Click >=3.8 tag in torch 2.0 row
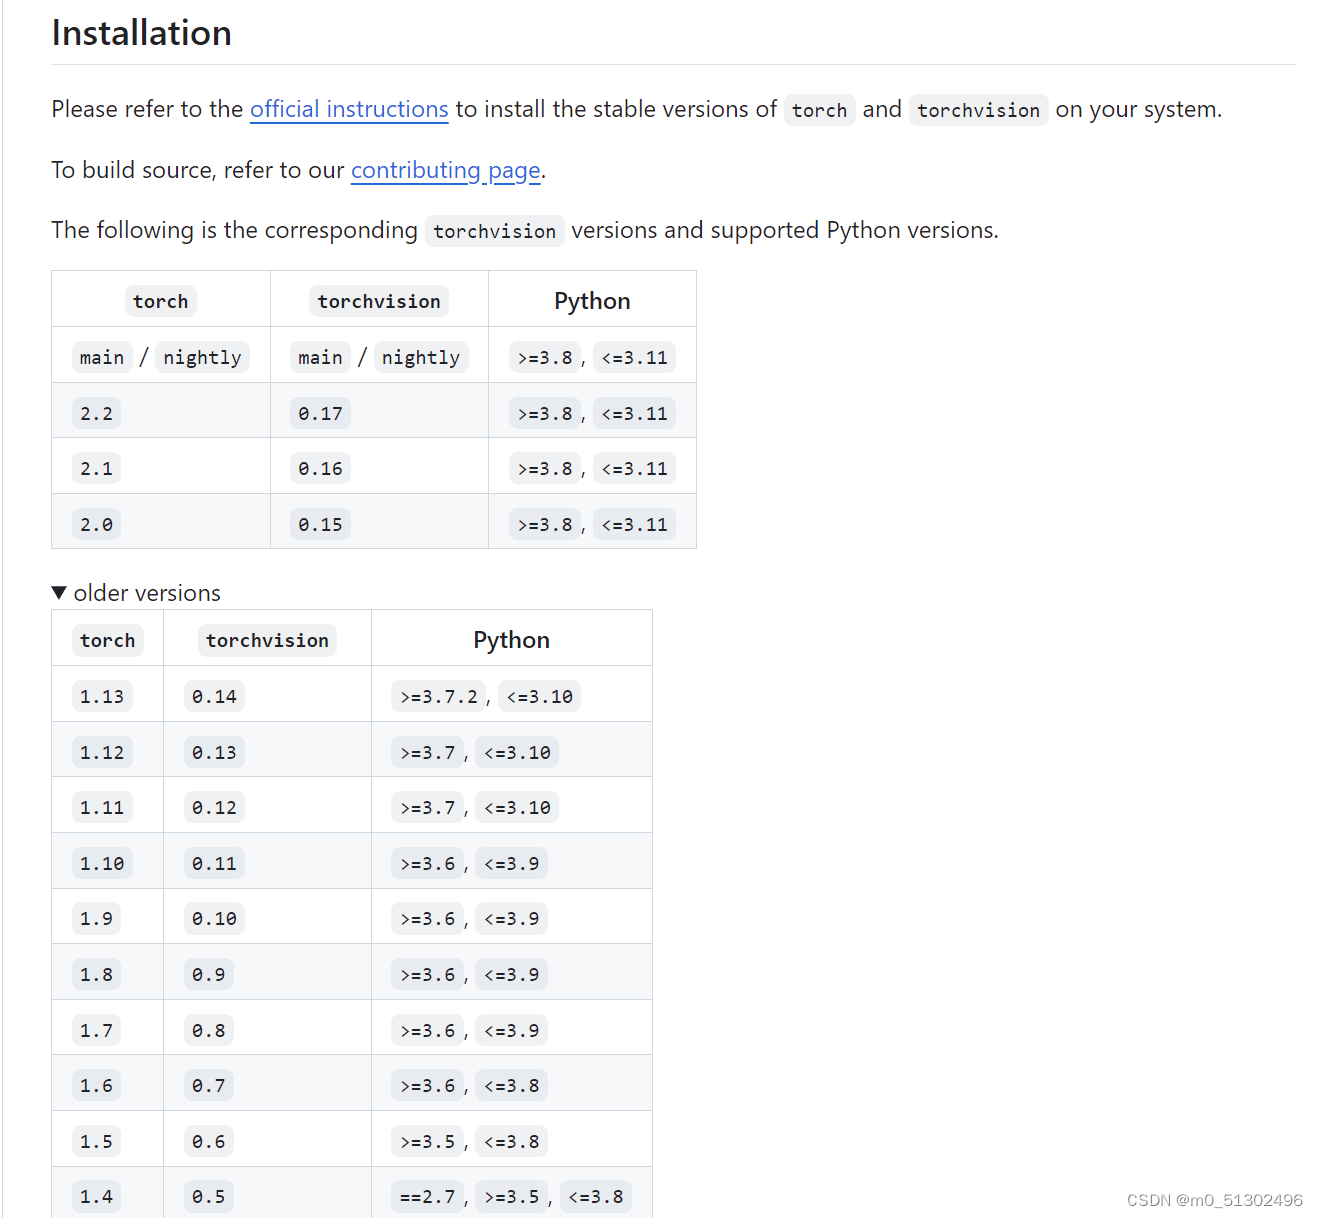 click(544, 524)
